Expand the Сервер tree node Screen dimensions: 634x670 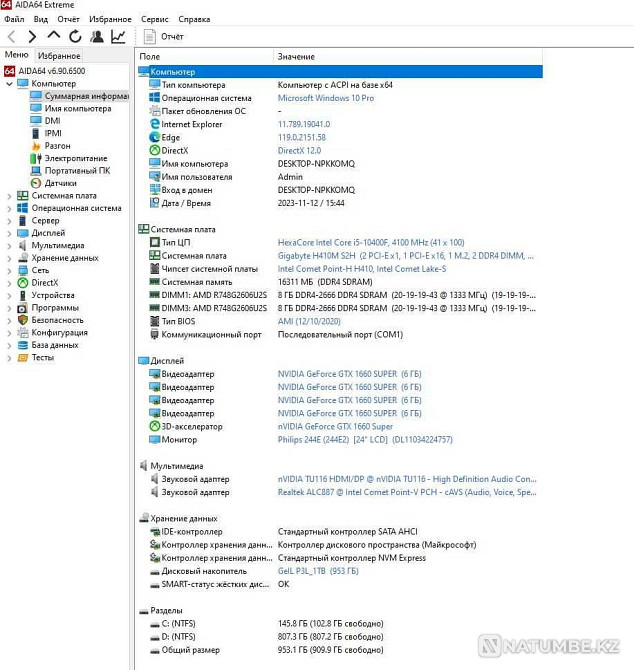9,221
